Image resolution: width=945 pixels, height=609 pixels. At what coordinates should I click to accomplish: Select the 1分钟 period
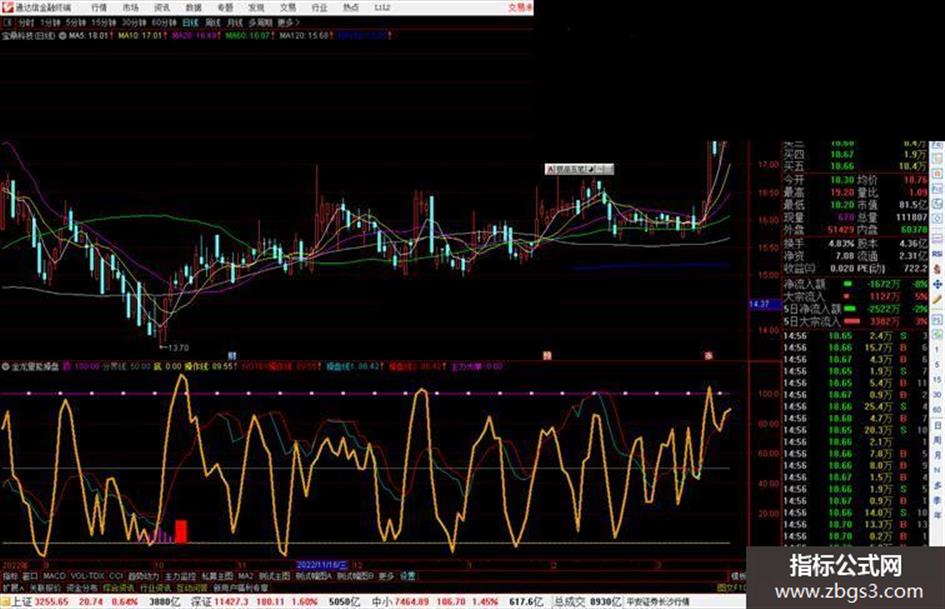click(x=50, y=22)
